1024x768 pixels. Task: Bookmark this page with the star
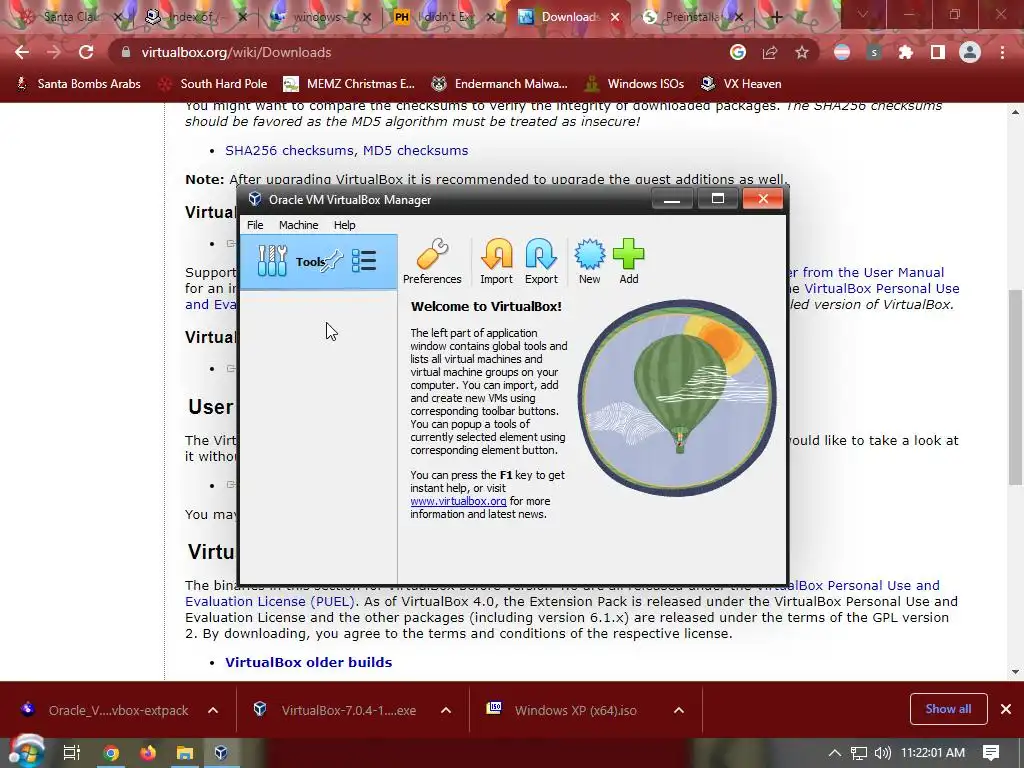(x=802, y=52)
